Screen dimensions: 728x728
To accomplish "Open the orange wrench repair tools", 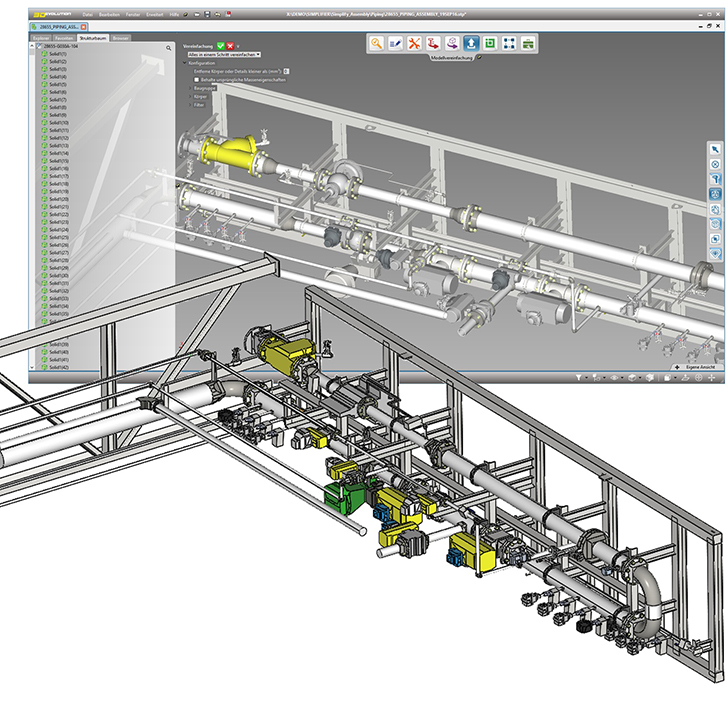I will tap(414, 43).
